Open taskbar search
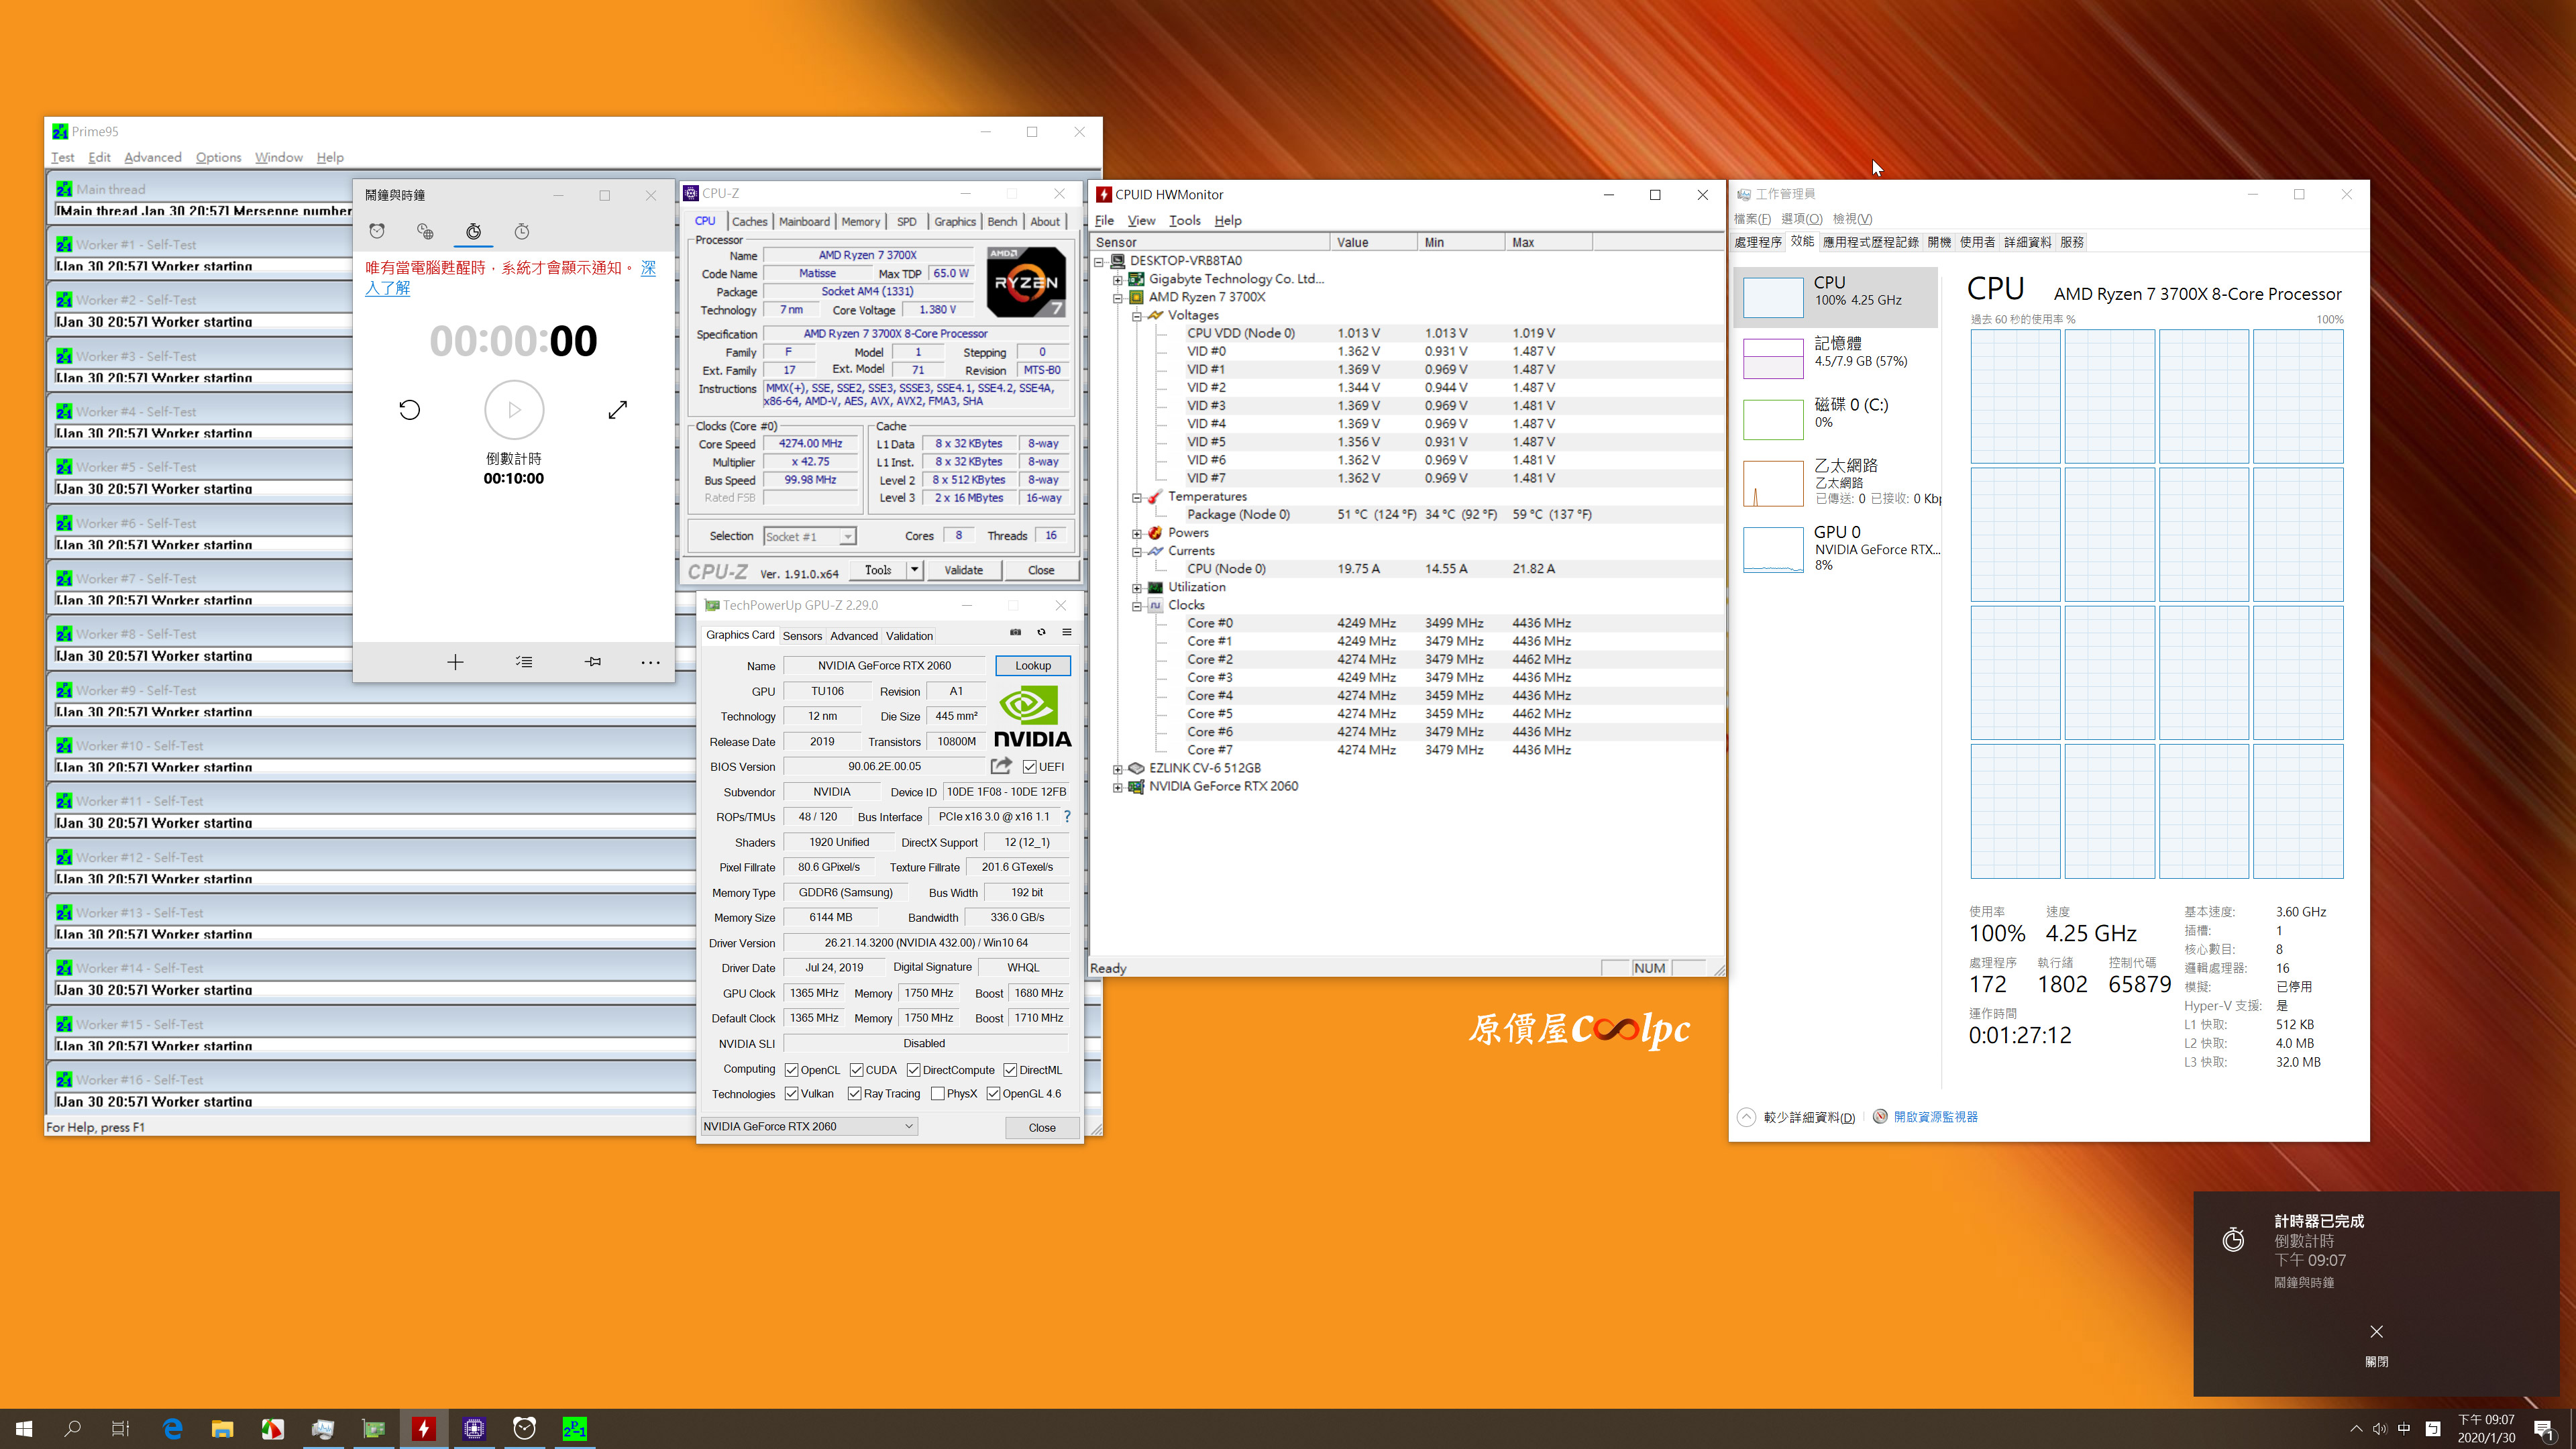This screenshot has width=2576, height=1449. (x=72, y=1428)
